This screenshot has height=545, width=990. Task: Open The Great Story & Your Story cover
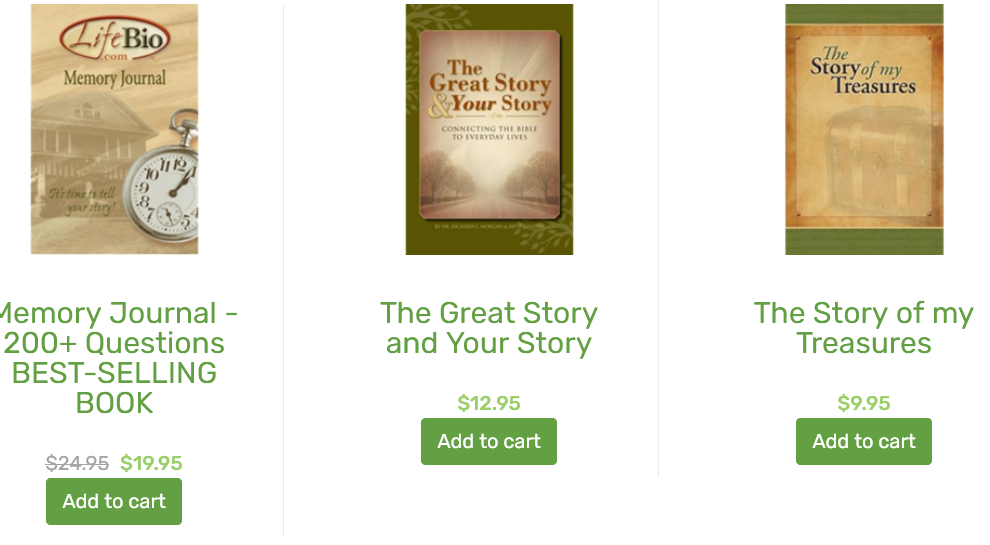[x=489, y=129]
